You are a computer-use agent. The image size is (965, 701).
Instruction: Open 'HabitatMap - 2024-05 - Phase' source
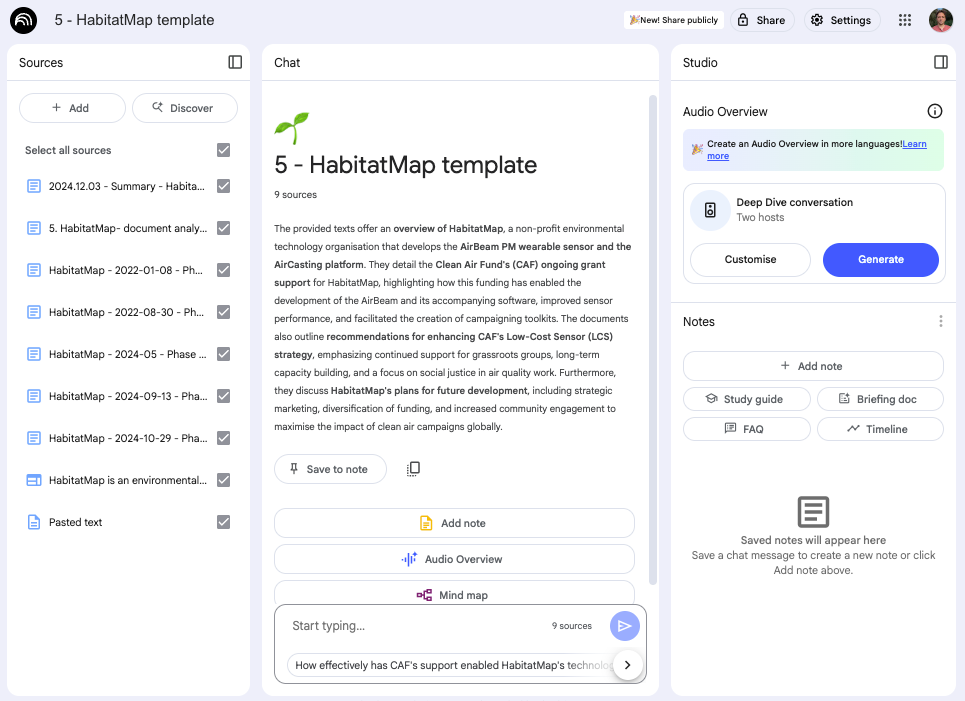pos(128,355)
